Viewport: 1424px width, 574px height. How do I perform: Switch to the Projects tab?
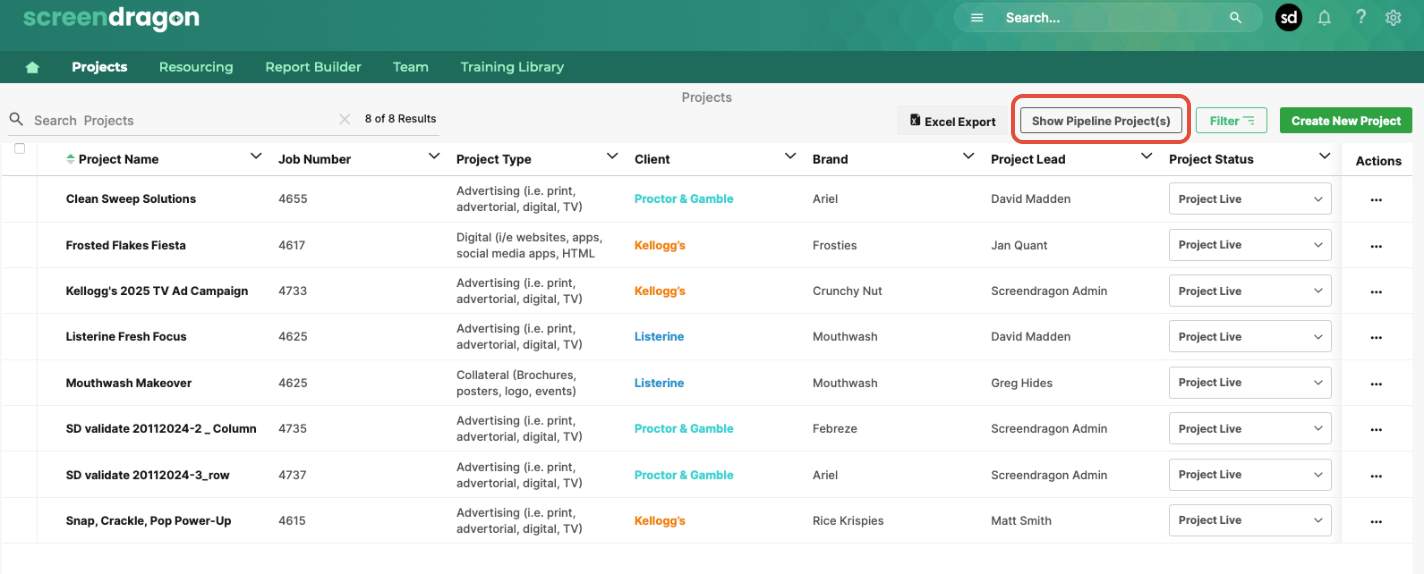tap(100, 67)
